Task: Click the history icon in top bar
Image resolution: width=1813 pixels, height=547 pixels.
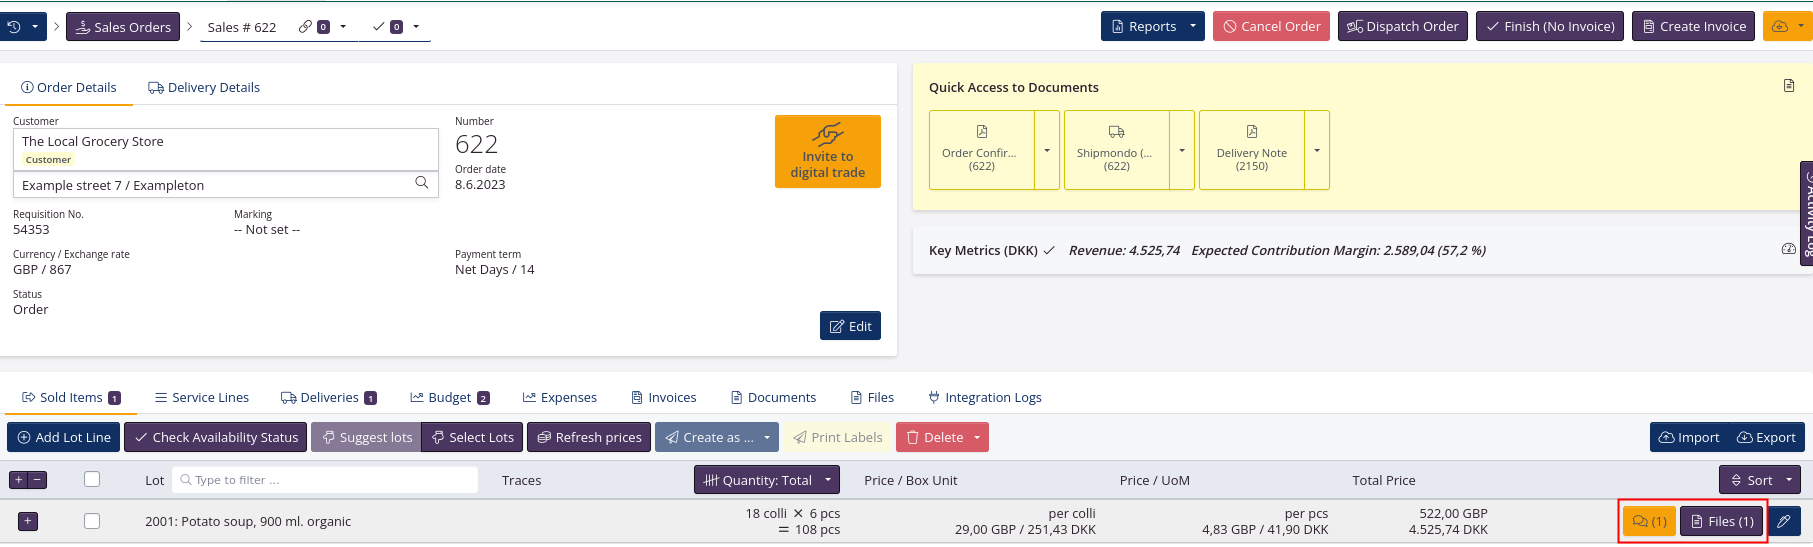Action: coord(14,27)
